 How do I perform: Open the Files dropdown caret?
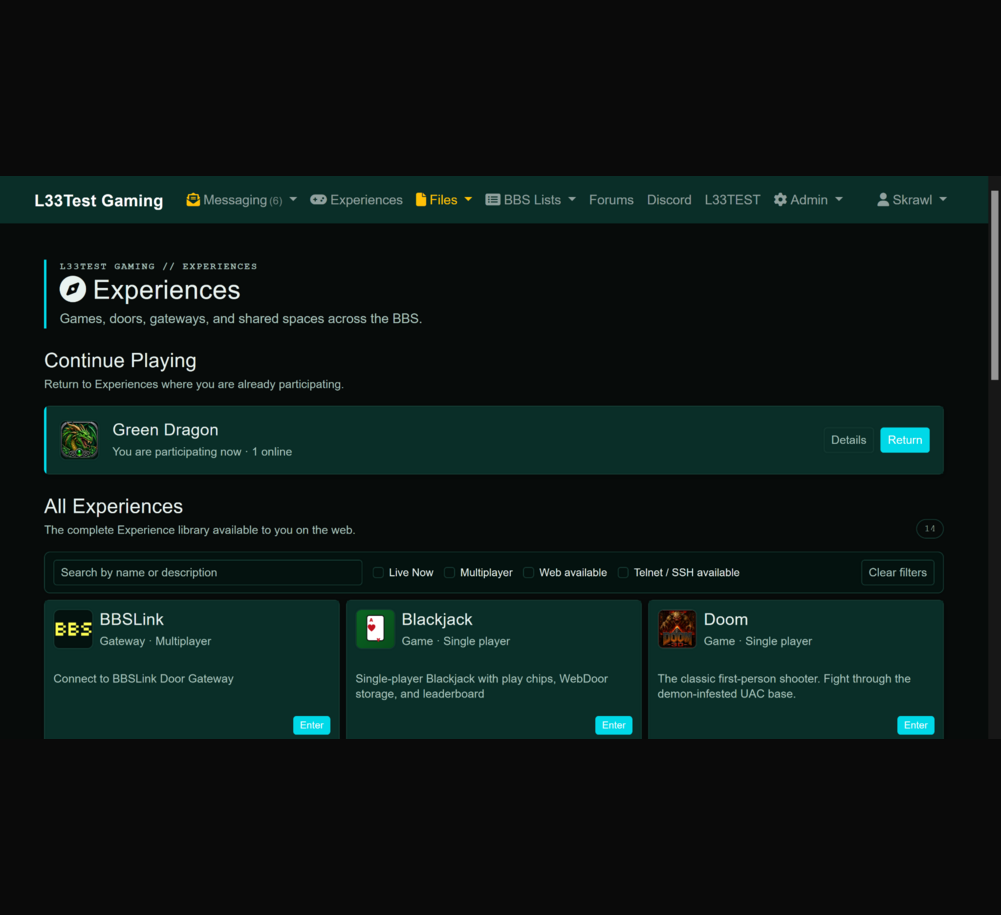pos(468,200)
